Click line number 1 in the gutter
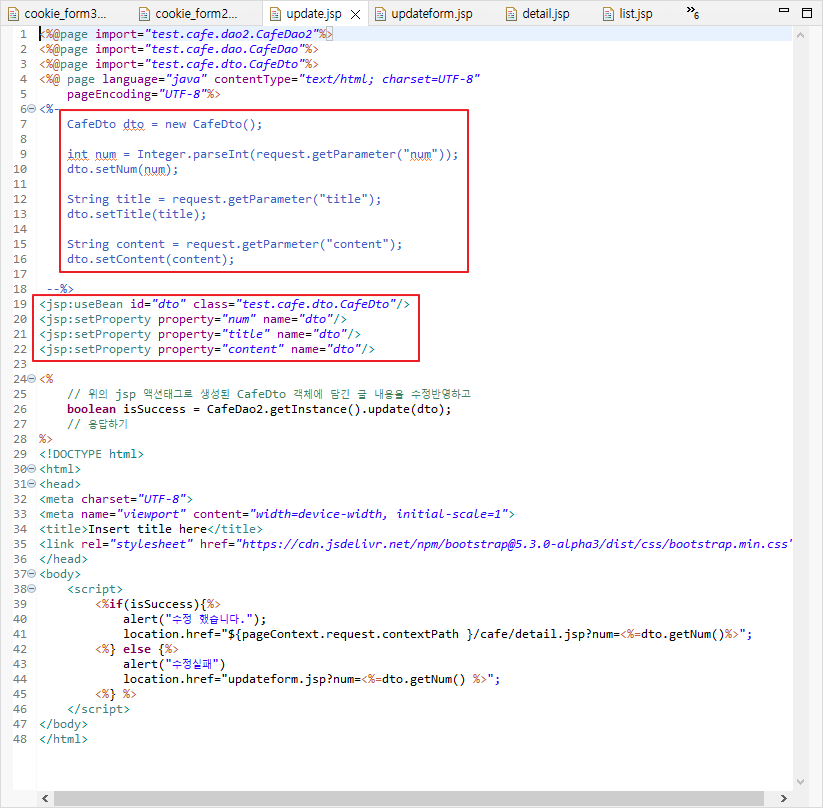Image resolution: width=823 pixels, height=808 pixels. coord(23,34)
